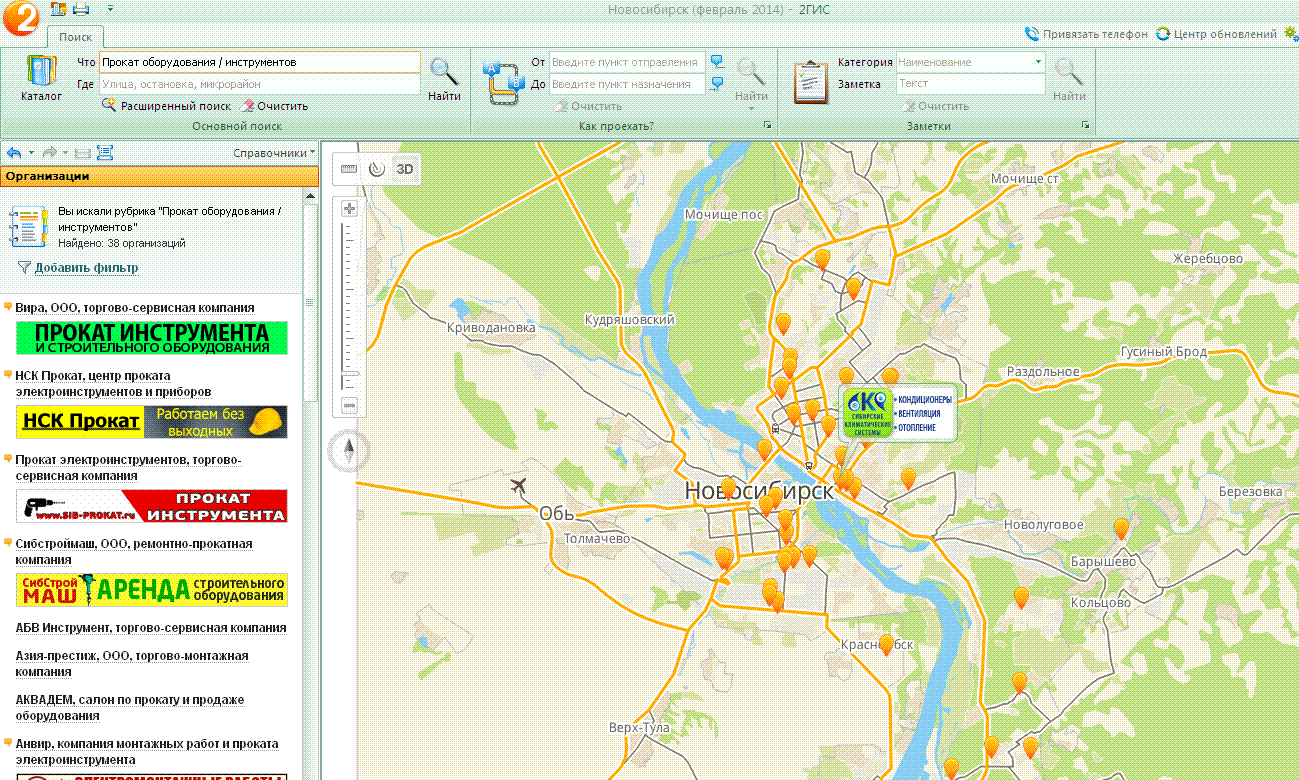The image size is (1299, 780).
Task: Click the Найти magnifier in Основной поиск
Action: 444,79
